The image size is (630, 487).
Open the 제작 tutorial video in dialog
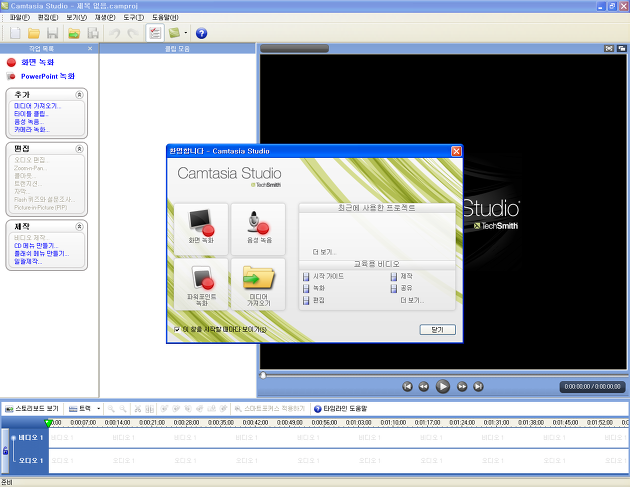(x=406, y=276)
